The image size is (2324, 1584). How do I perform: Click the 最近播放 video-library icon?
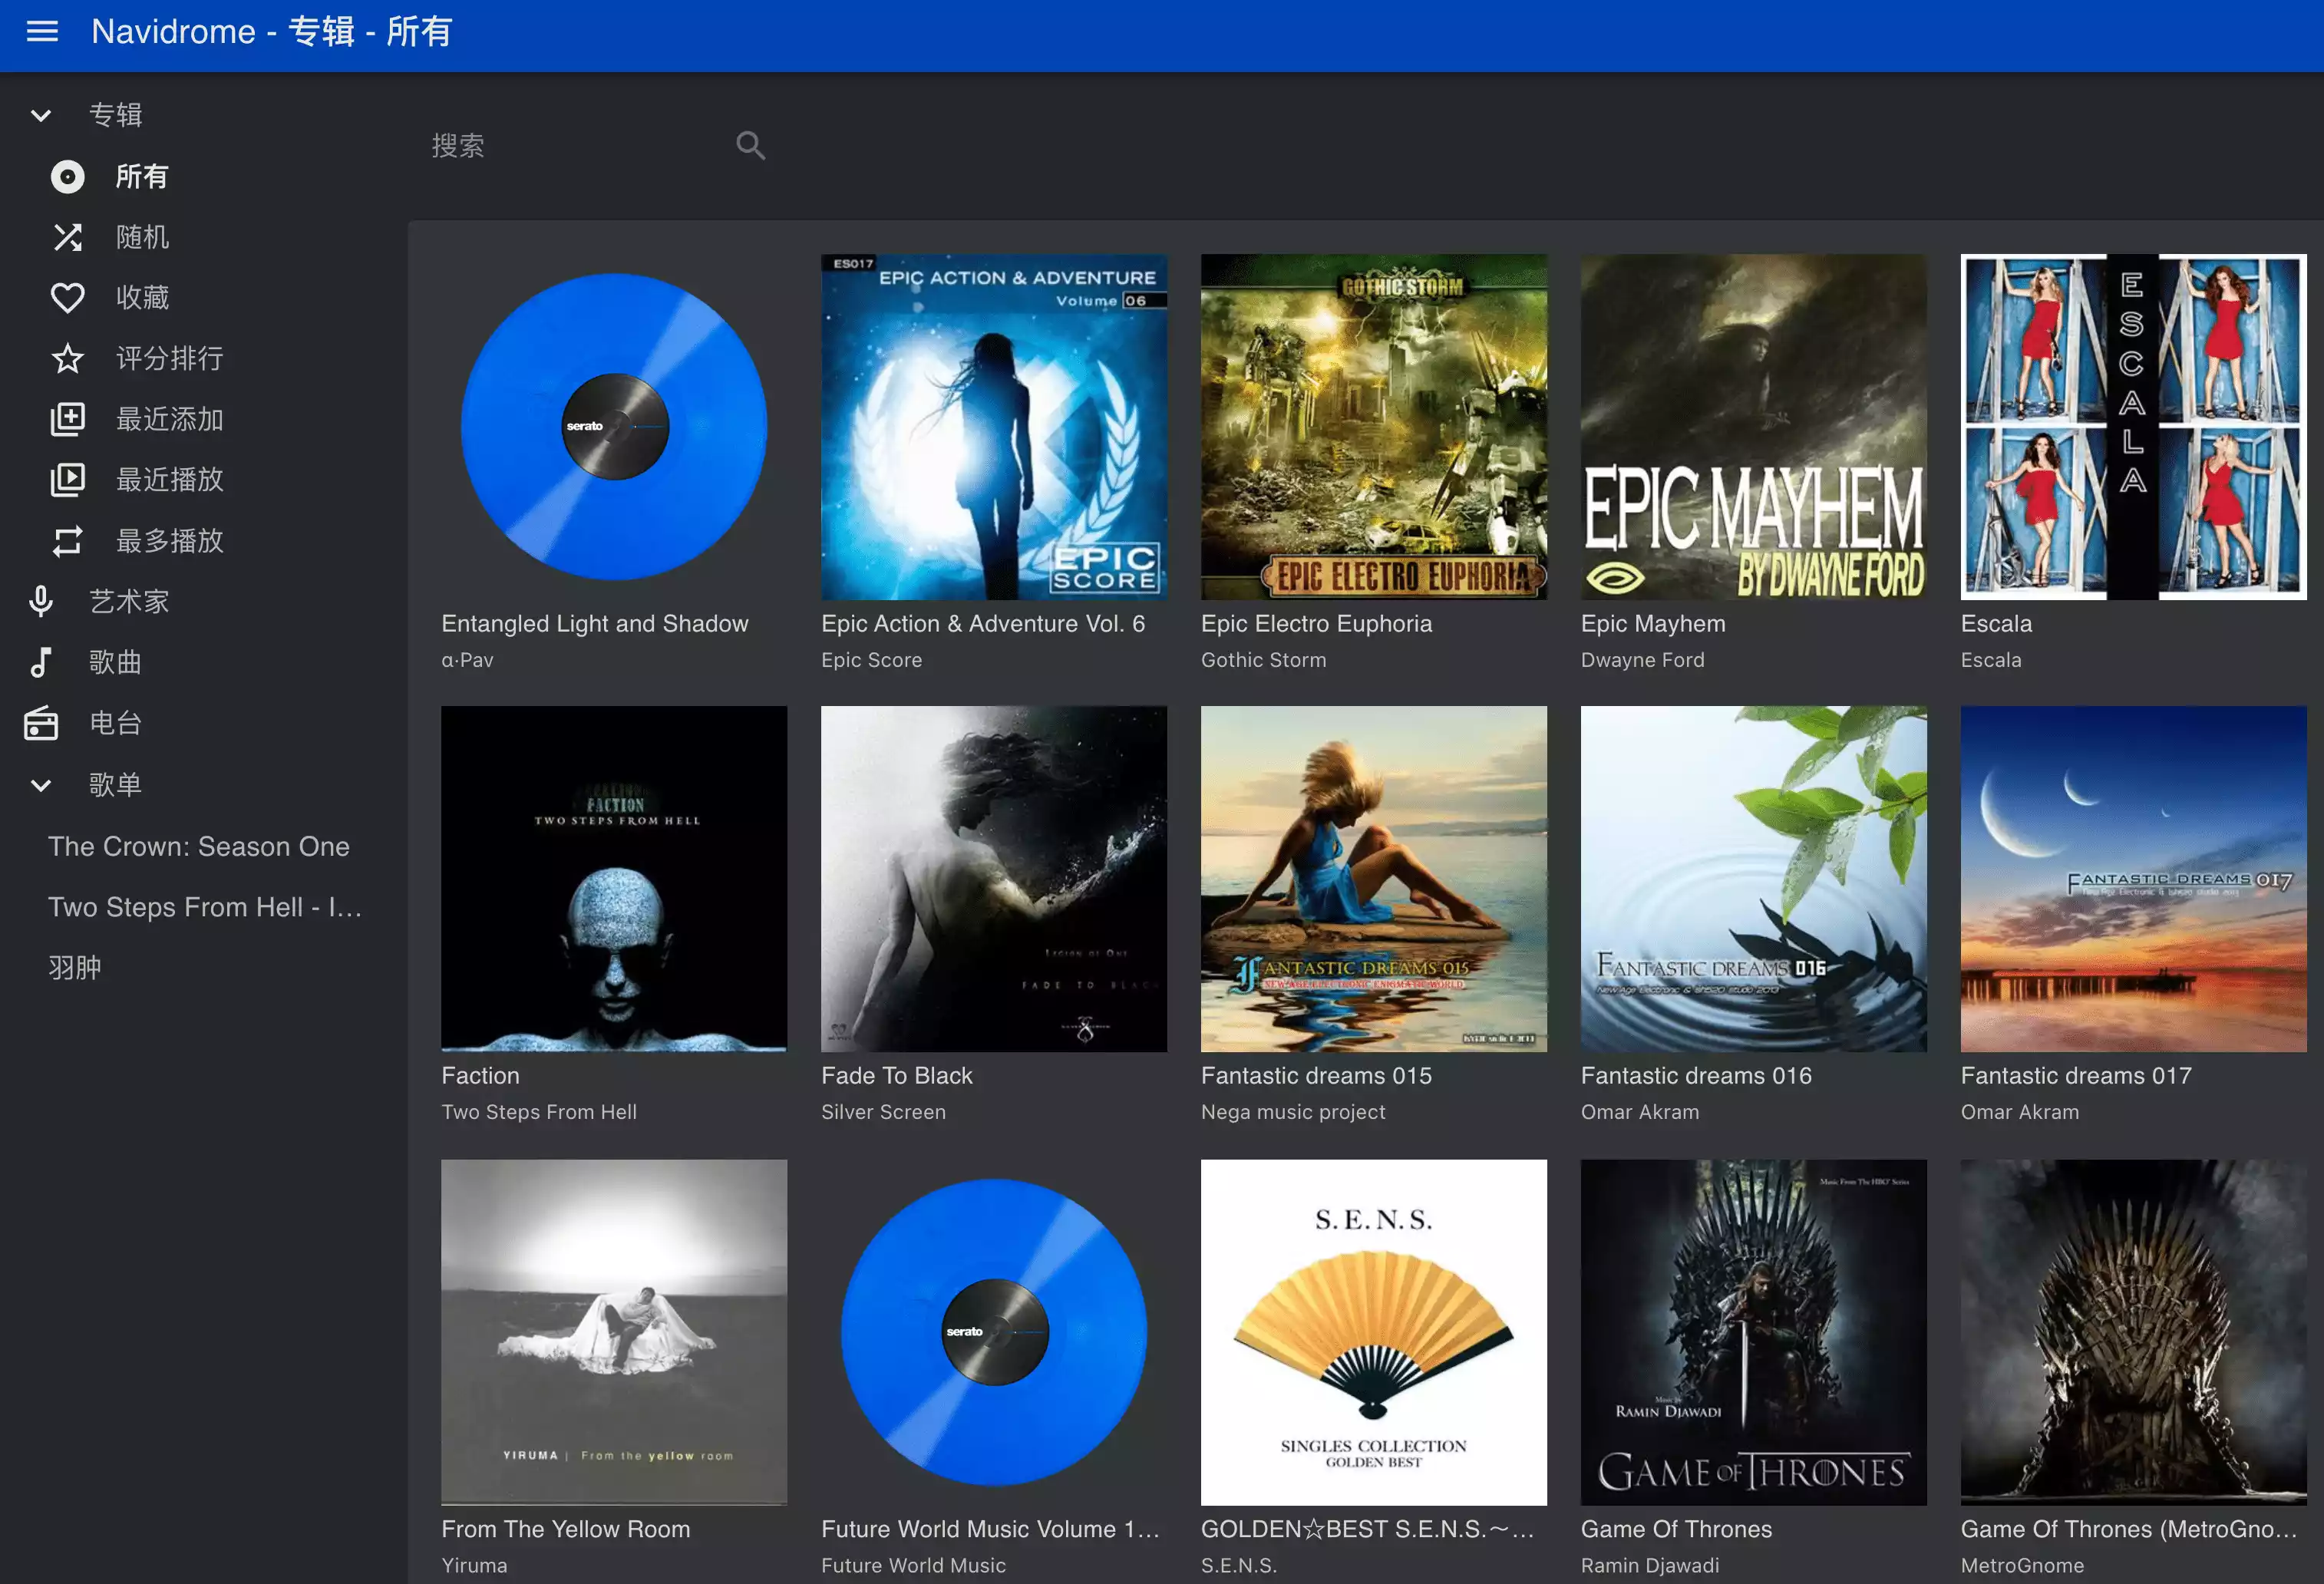pyautogui.click(x=67, y=480)
